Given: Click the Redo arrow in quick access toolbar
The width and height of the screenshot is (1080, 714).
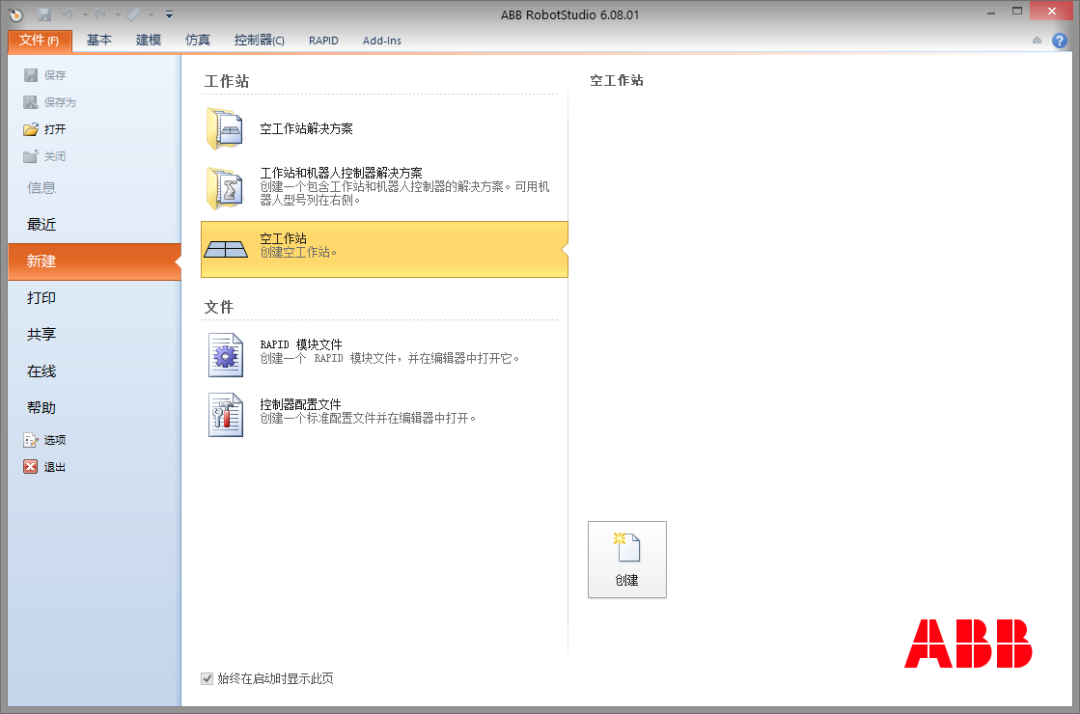Looking at the screenshot, I should pyautogui.click(x=101, y=14).
